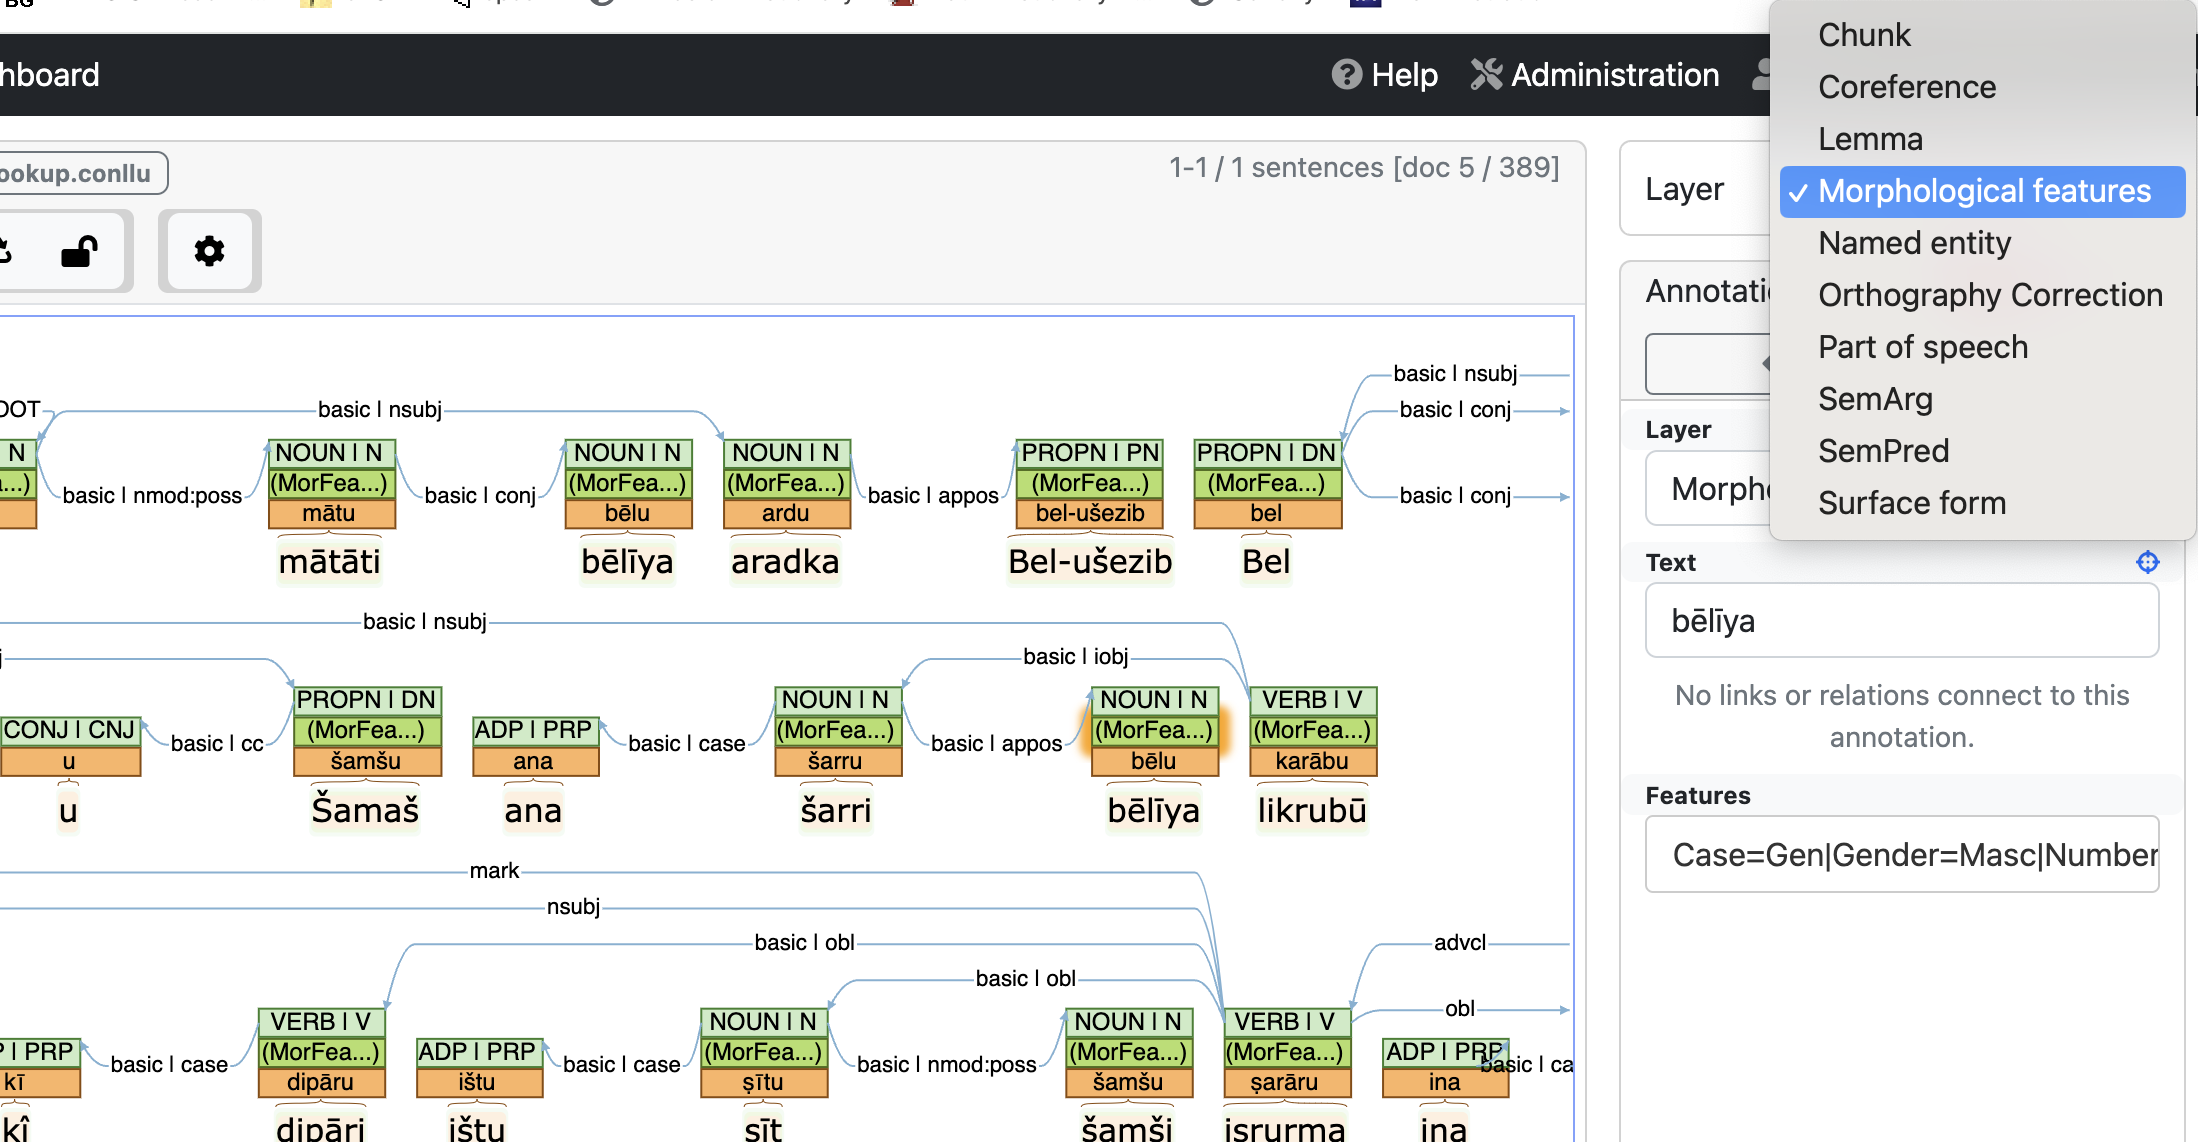Viewport: 2198px width, 1142px height.
Task: Pick Lemma in the layer list
Action: pos(1870,139)
